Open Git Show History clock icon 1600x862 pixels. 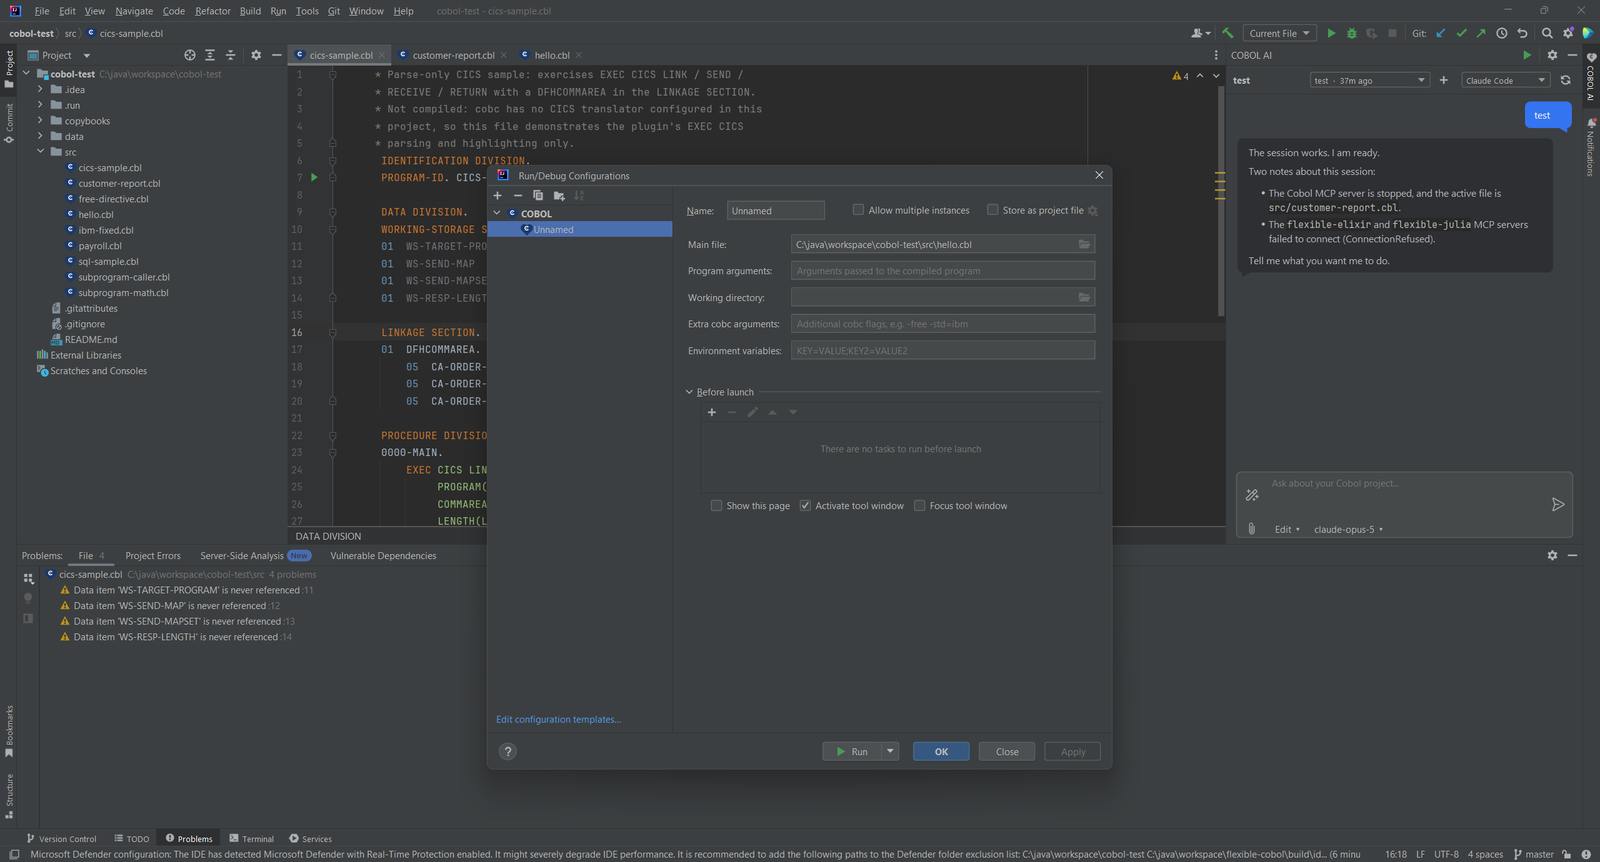[x=1502, y=33]
